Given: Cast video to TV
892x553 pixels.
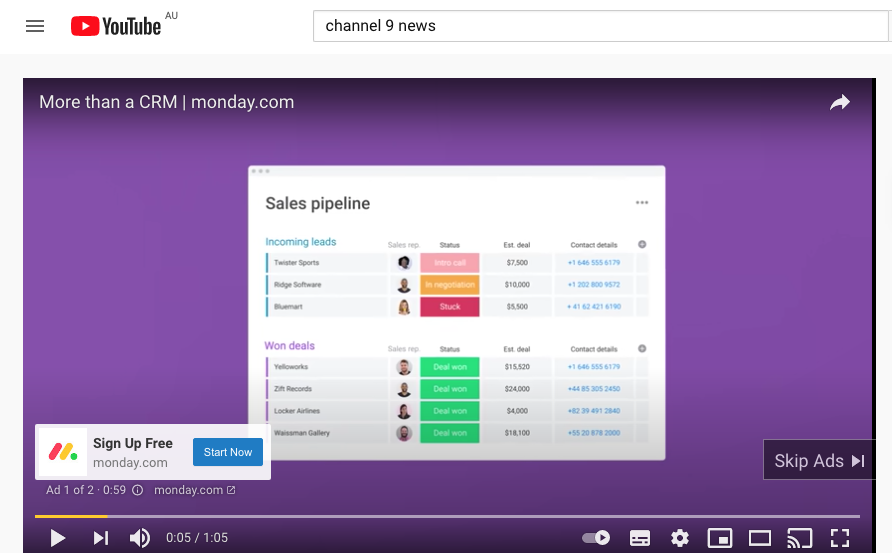Looking at the screenshot, I should click(799, 538).
